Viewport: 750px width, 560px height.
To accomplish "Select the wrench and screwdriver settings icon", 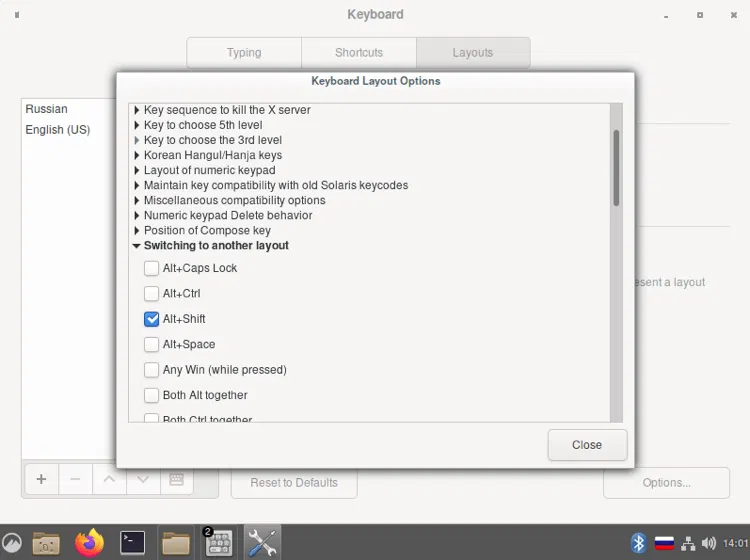I will (x=262, y=543).
